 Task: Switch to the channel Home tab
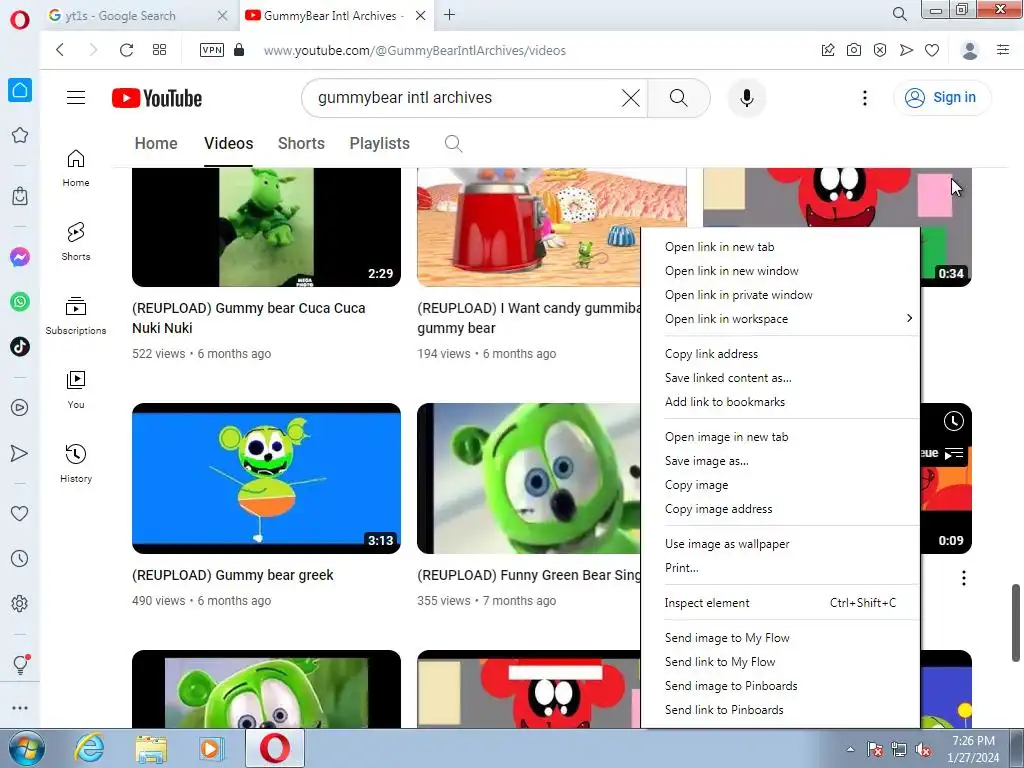coord(156,143)
